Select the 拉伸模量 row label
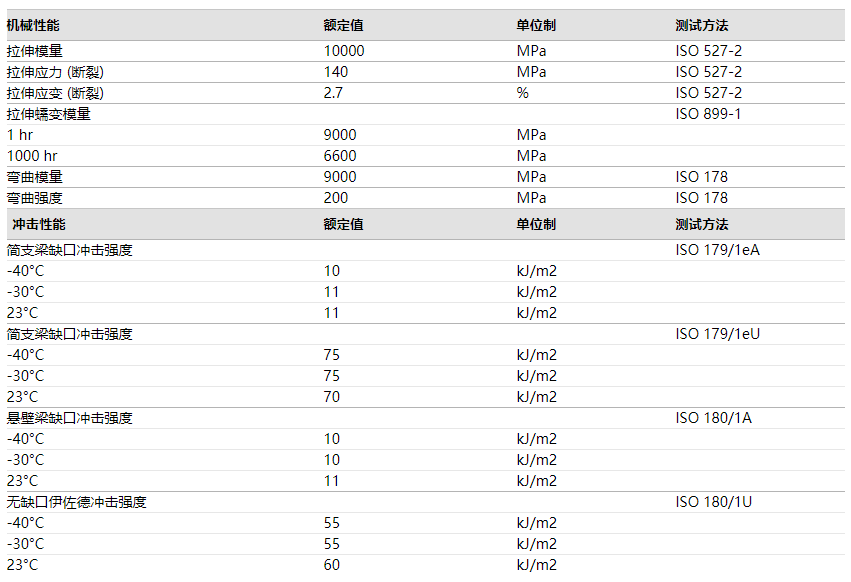 [x=35, y=51]
